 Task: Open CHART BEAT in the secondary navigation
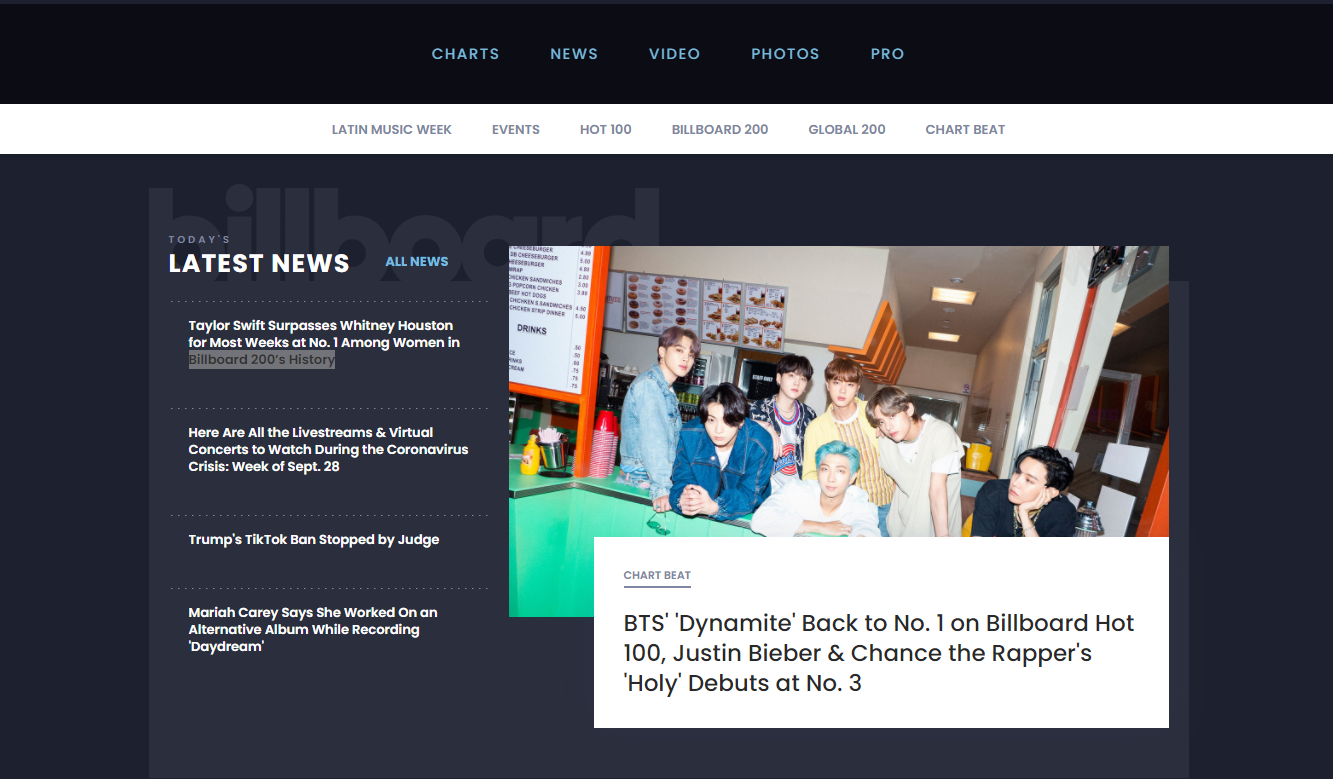point(965,130)
